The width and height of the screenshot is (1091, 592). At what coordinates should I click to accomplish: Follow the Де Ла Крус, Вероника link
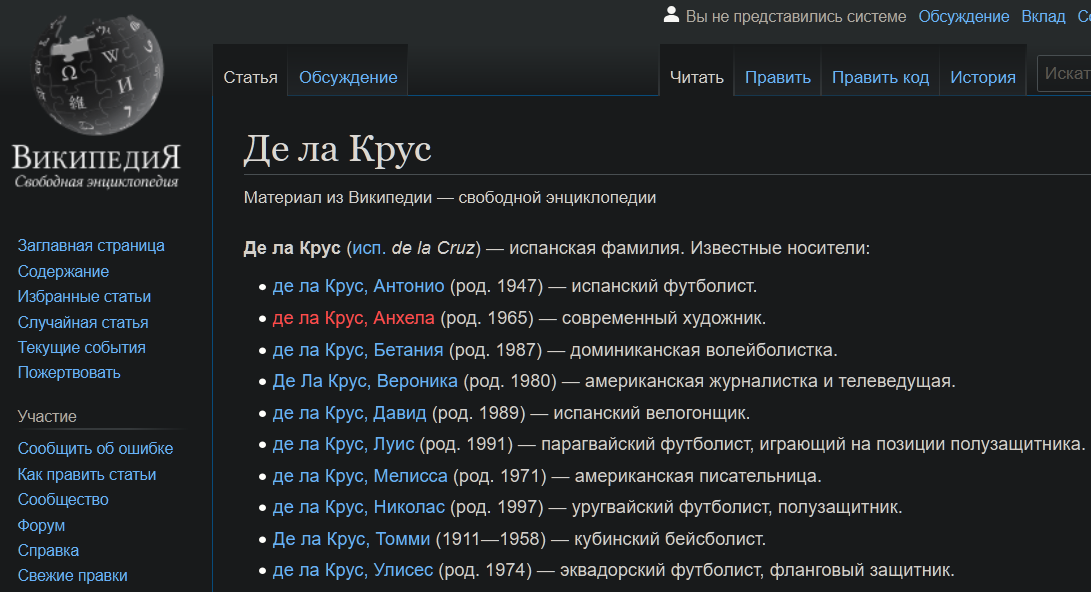[x=365, y=381]
